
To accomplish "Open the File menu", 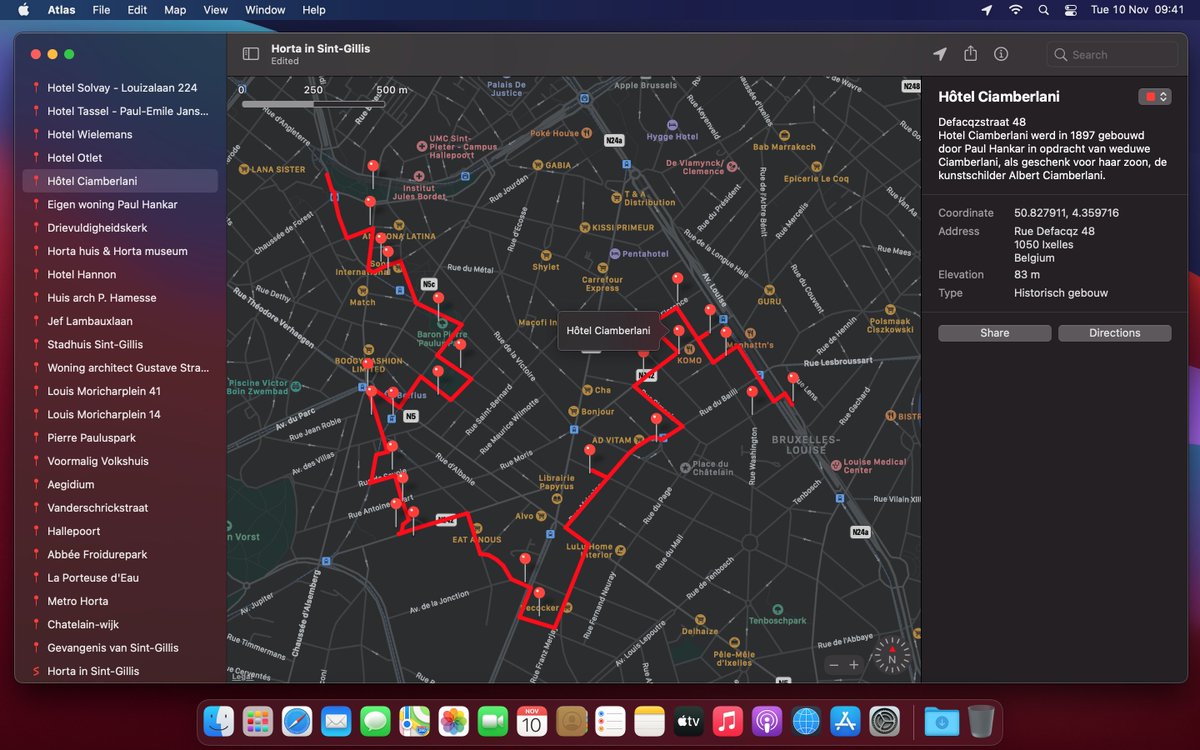I will click(x=101, y=10).
